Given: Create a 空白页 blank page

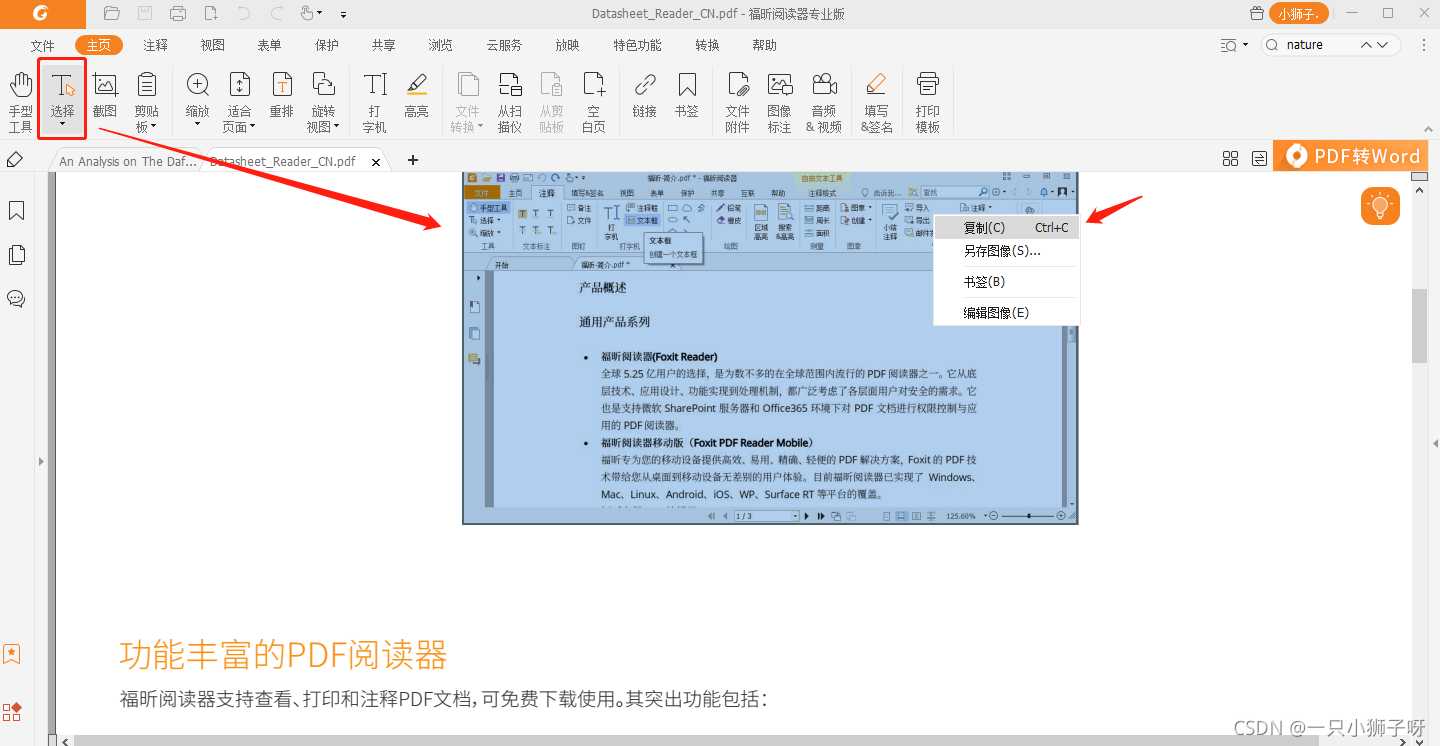Looking at the screenshot, I should click(594, 102).
